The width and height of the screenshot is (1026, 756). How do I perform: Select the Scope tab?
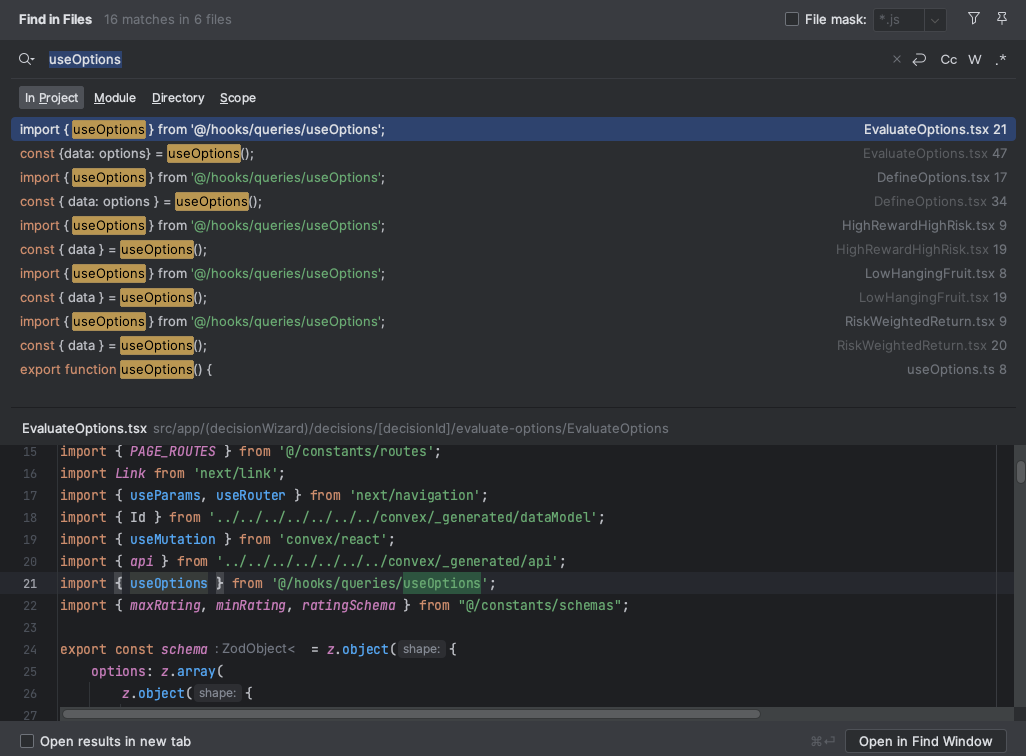238,98
